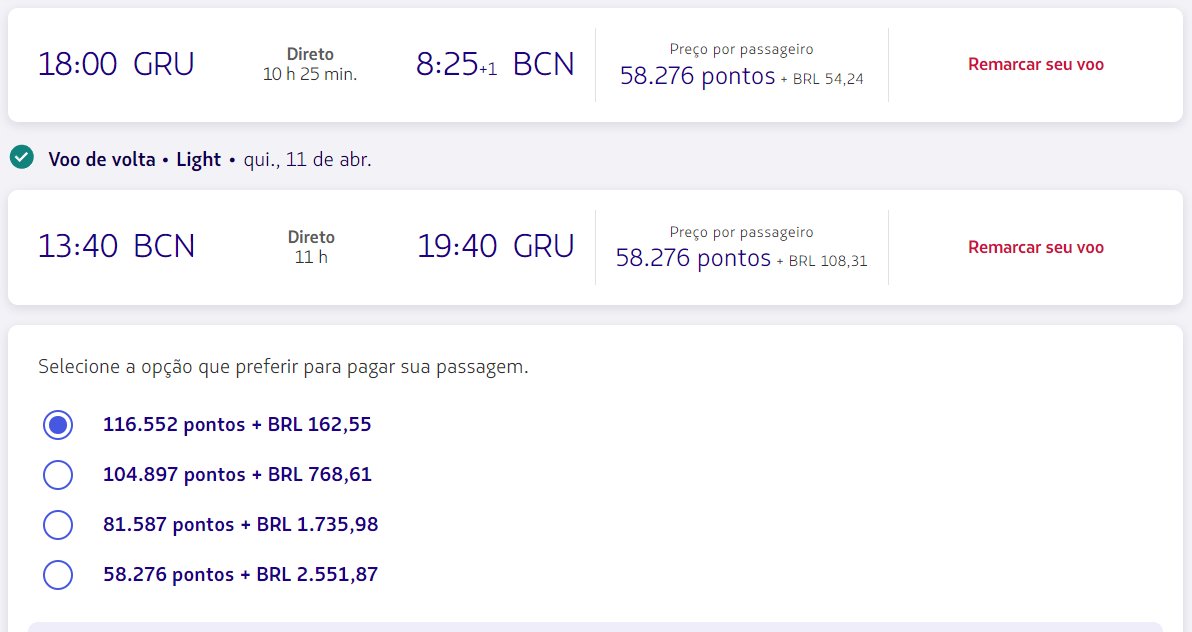
Task: Click the Selecione a opção que preferir text
Action: click(x=283, y=367)
